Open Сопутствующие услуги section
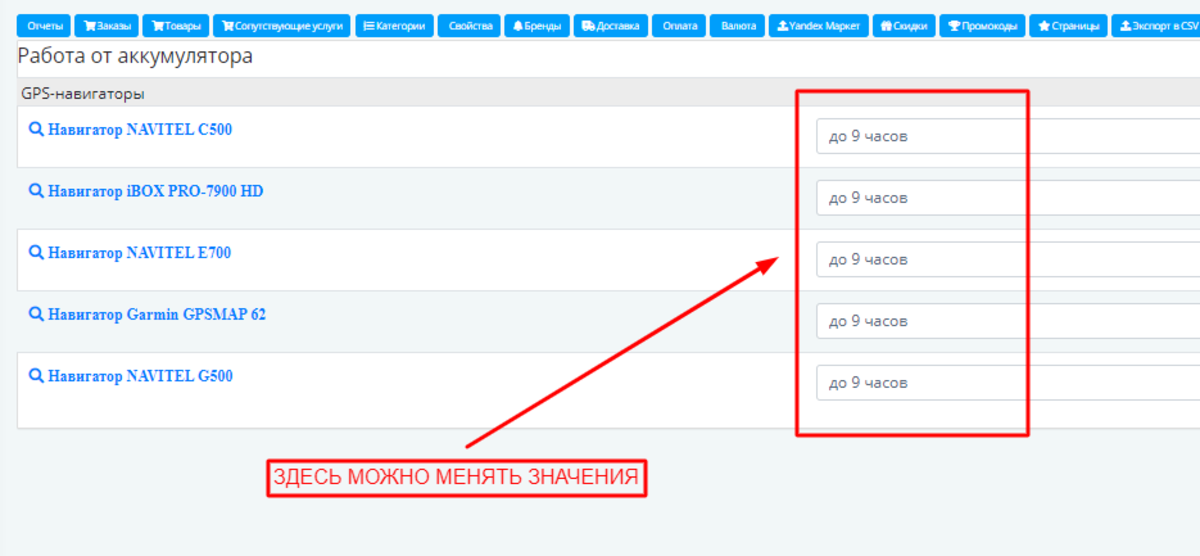This screenshot has width=1200, height=556. pos(282,26)
